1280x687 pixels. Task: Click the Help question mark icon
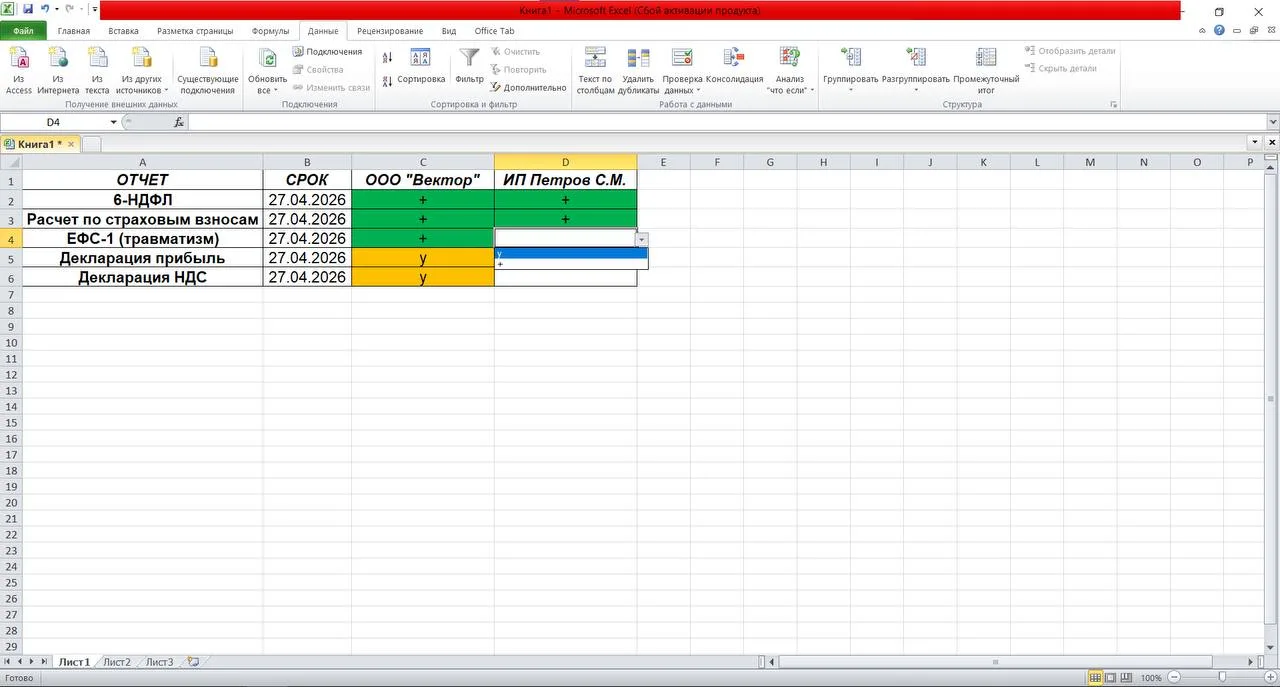[x=1219, y=31]
